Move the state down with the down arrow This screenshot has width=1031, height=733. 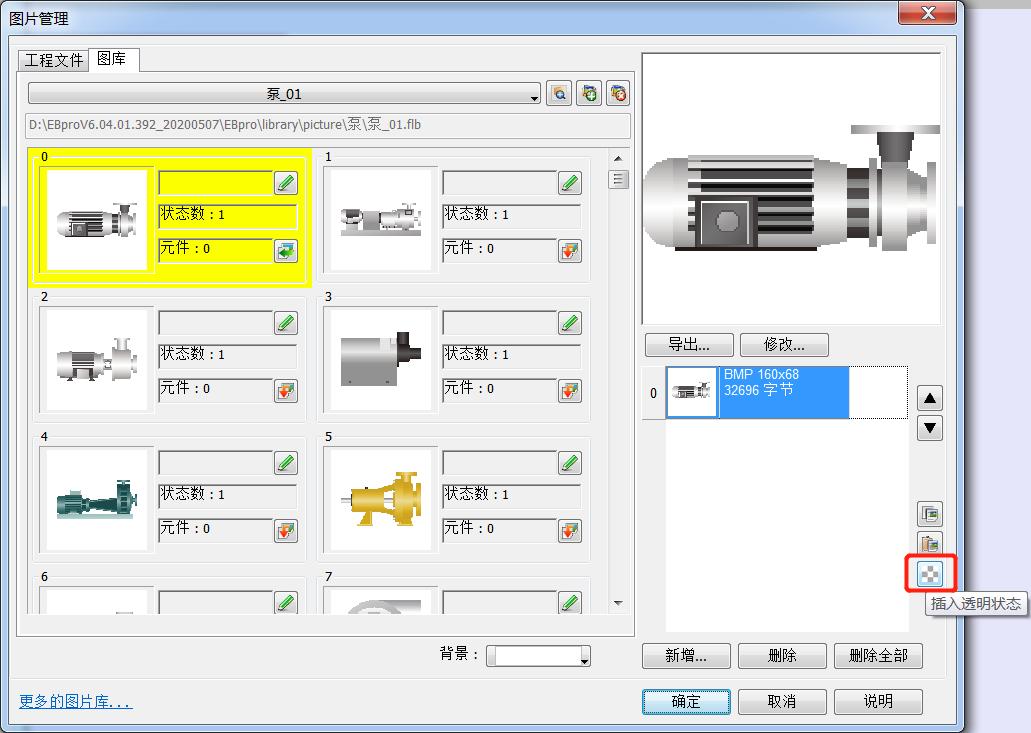tap(930, 428)
